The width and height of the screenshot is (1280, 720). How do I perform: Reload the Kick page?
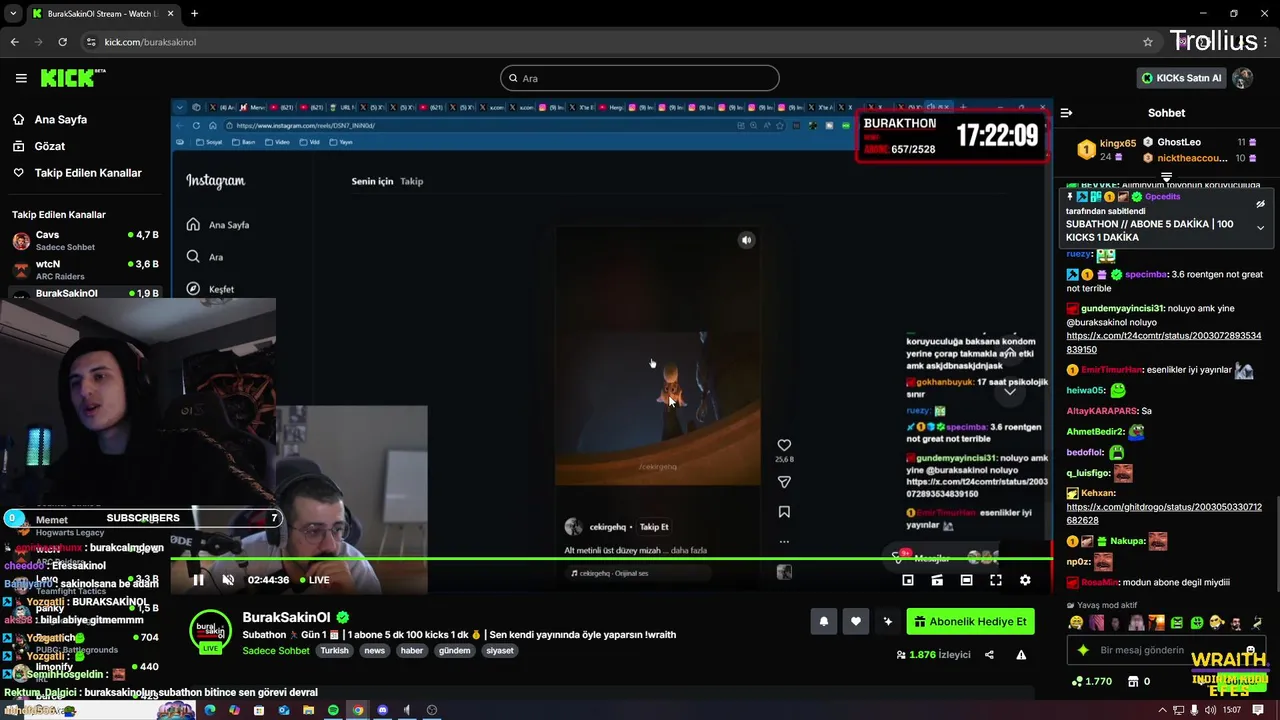click(62, 42)
